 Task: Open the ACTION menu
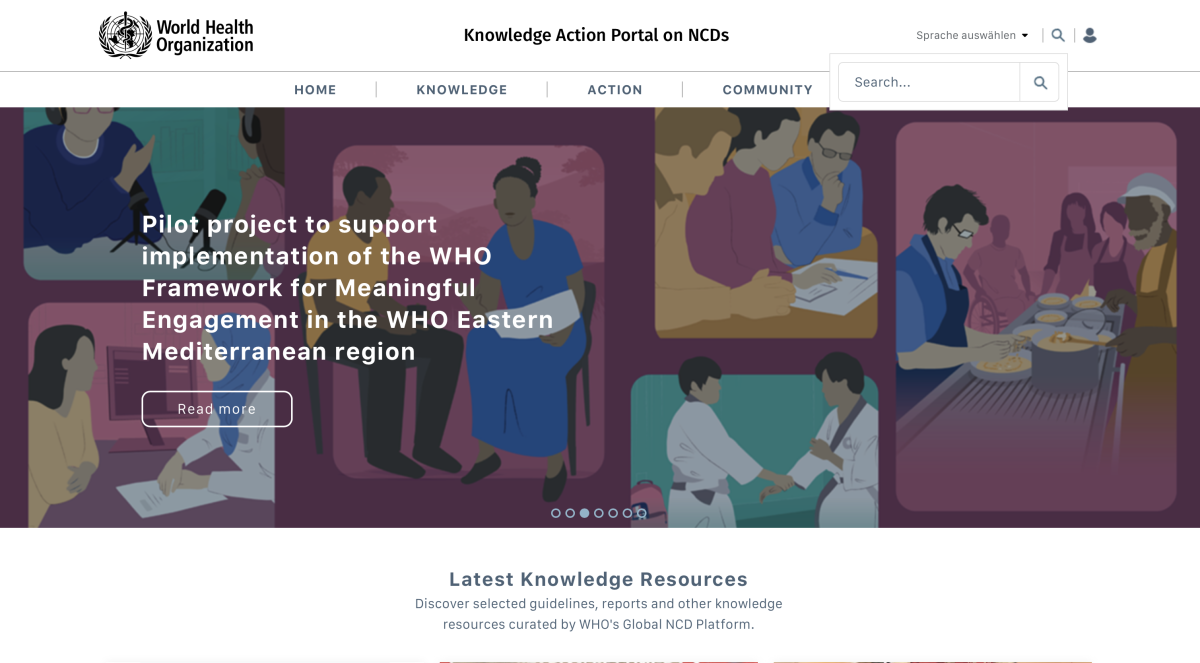pos(615,89)
